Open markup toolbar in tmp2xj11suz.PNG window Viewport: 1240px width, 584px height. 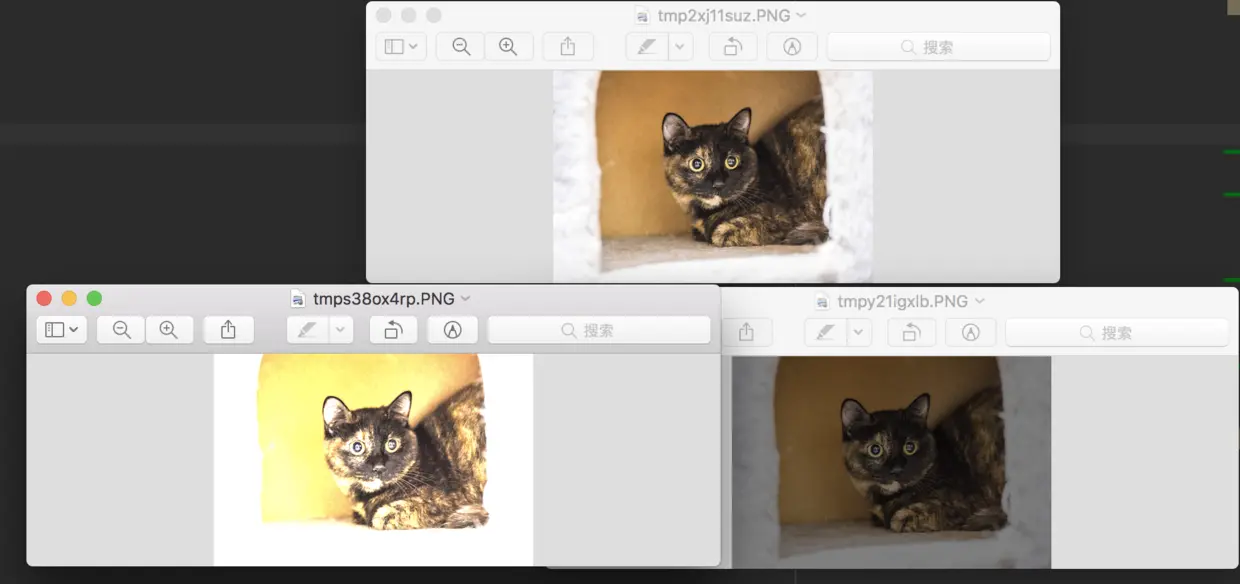[x=792, y=47]
